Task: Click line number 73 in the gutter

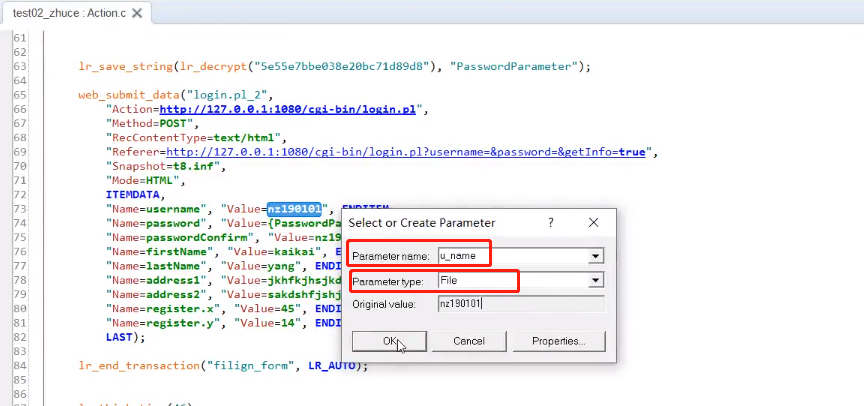Action: 20,209
